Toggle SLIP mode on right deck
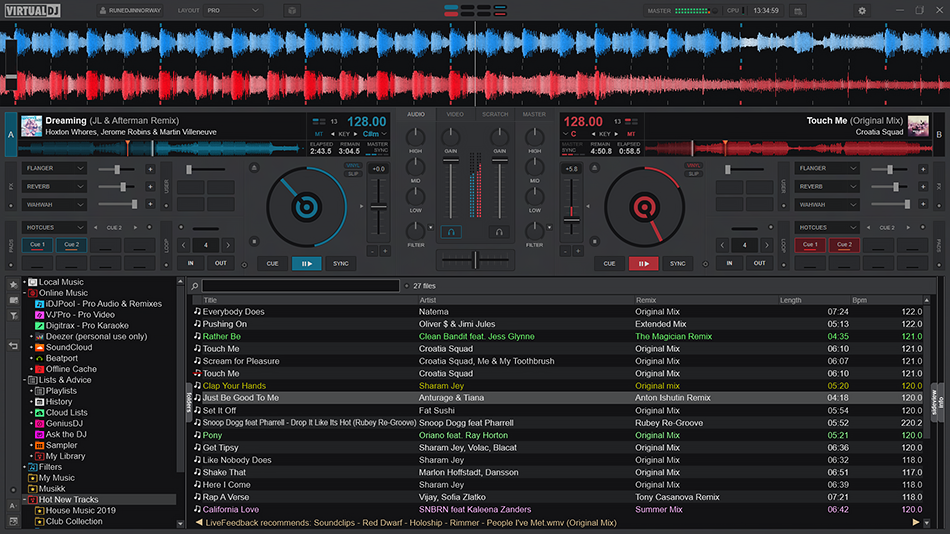Viewport: 950px width, 534px height. (693, 174)
